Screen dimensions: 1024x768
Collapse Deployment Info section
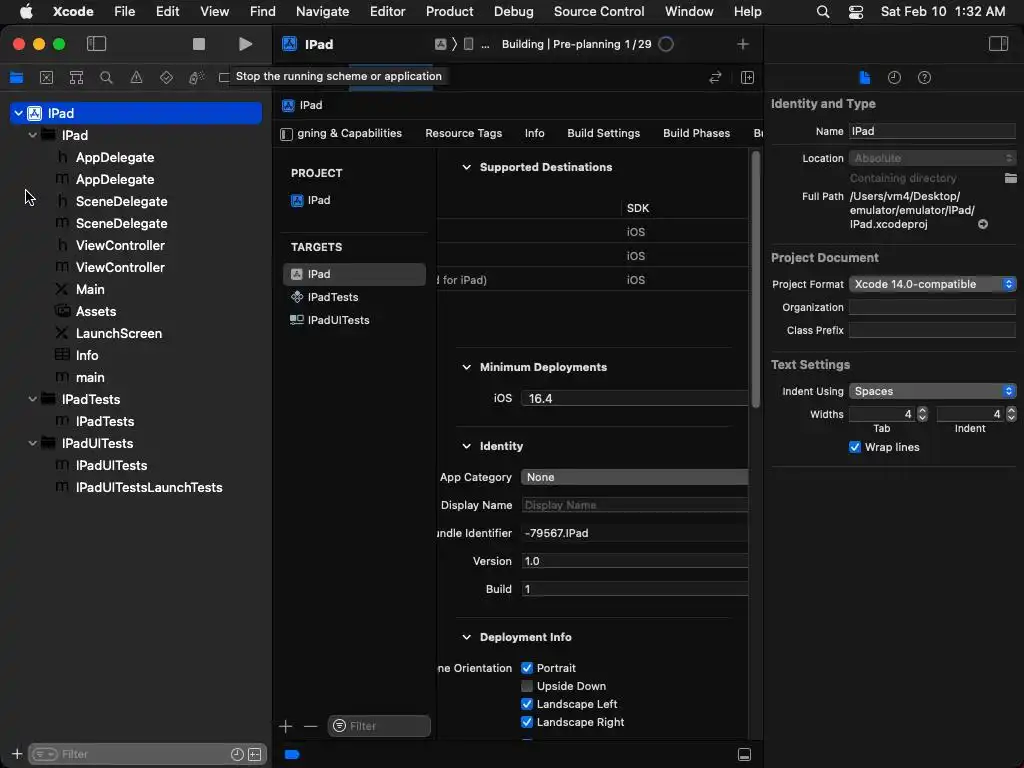(x=466, y=637)
